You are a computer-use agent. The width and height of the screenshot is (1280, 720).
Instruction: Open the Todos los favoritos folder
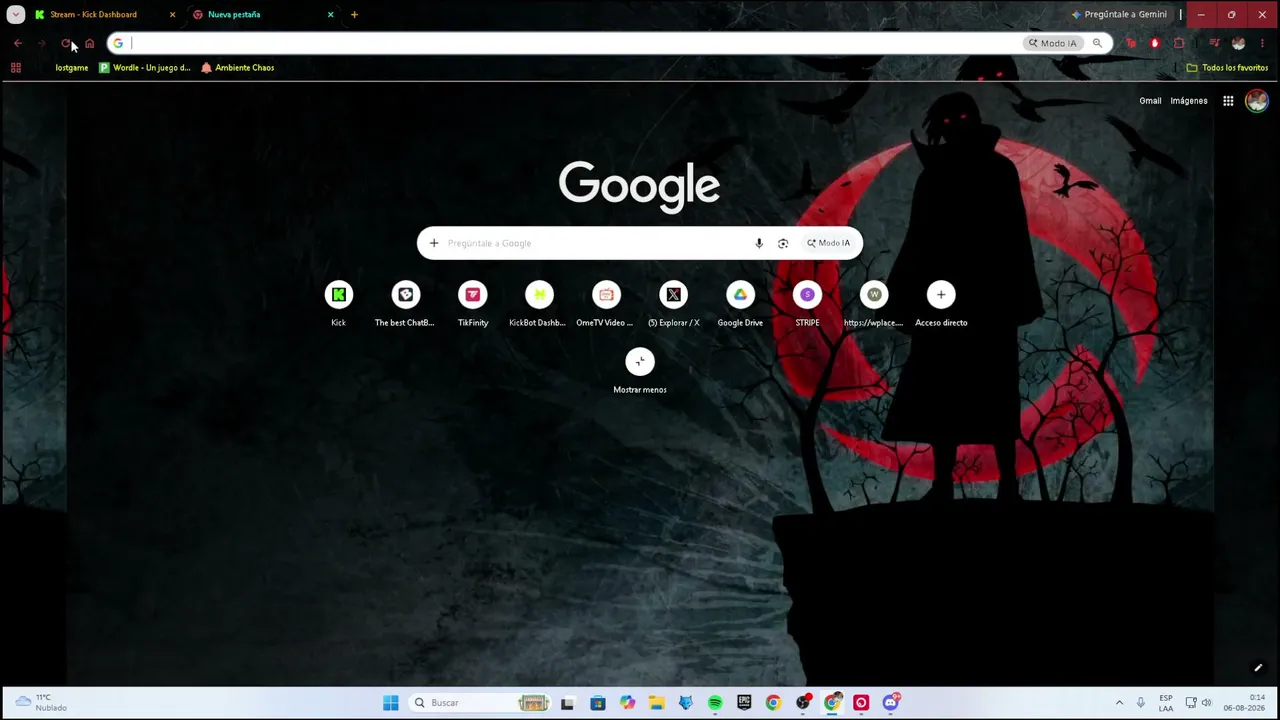[1227, 68]
